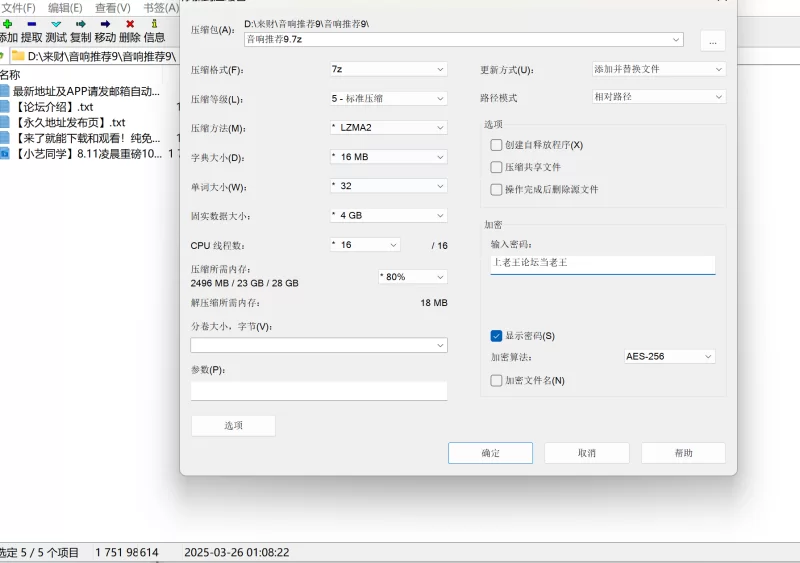The image size is (800, 563).
Task: Enable 加密文件名(N) checkbox
Action: click(496, 380)
